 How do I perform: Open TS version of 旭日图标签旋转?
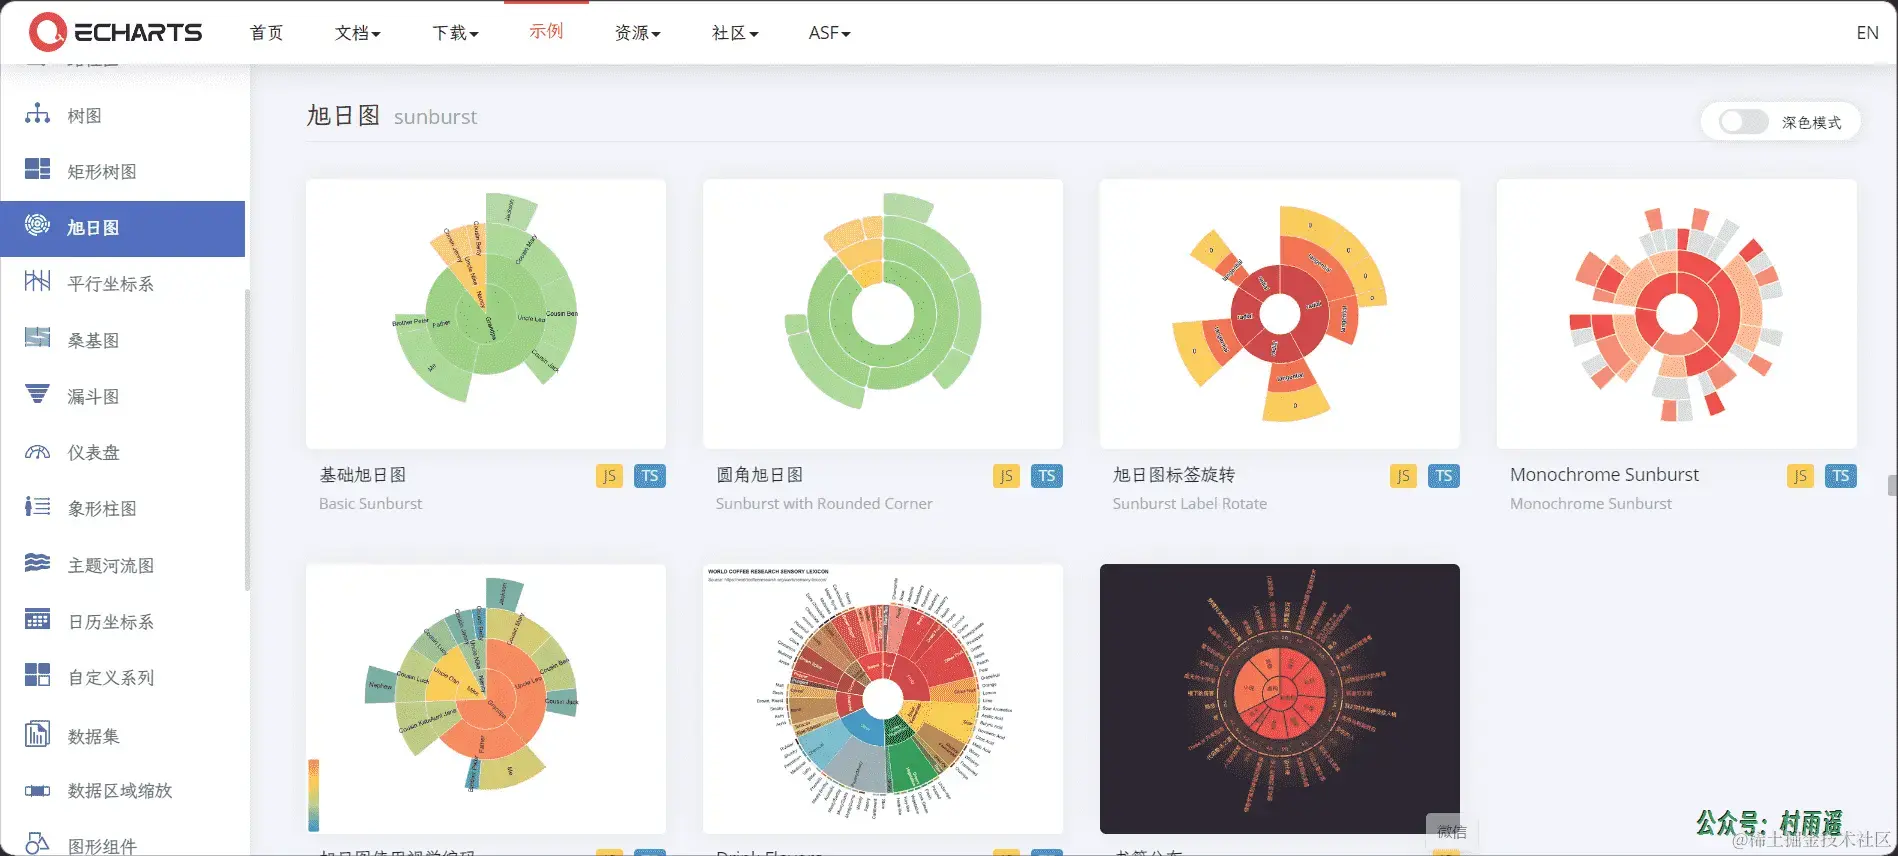(x=1444, y=476)
